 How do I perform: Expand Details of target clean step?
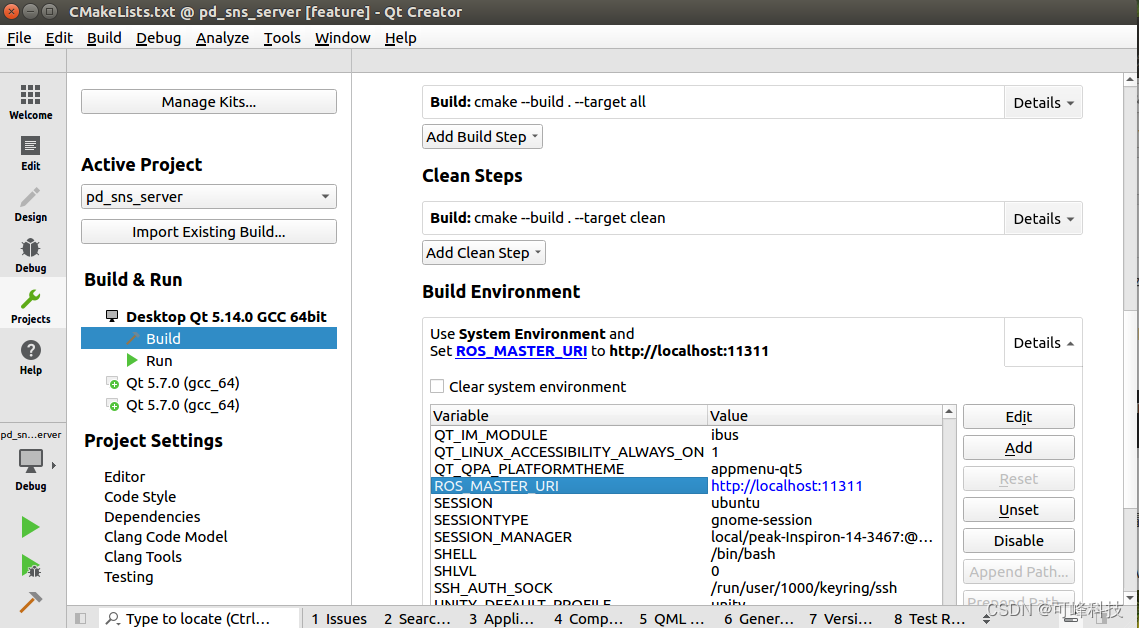[1043, 219]
